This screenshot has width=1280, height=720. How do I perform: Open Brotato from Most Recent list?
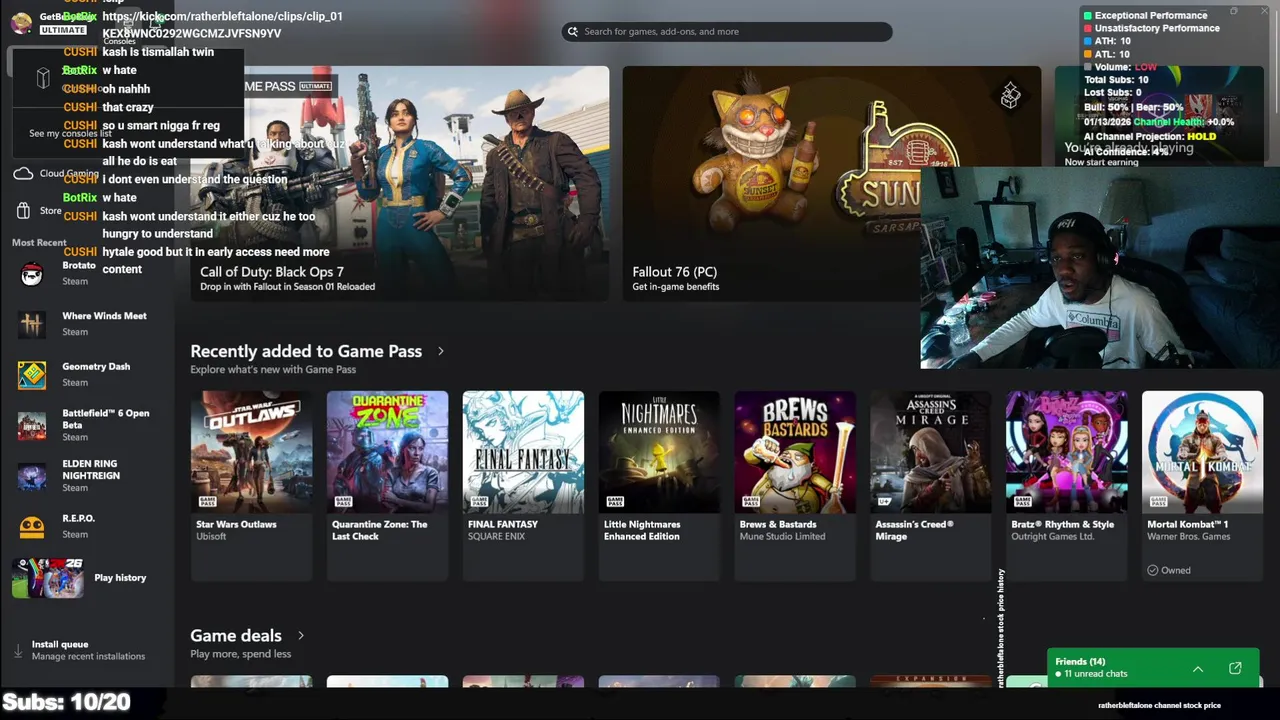click(88, 273)
